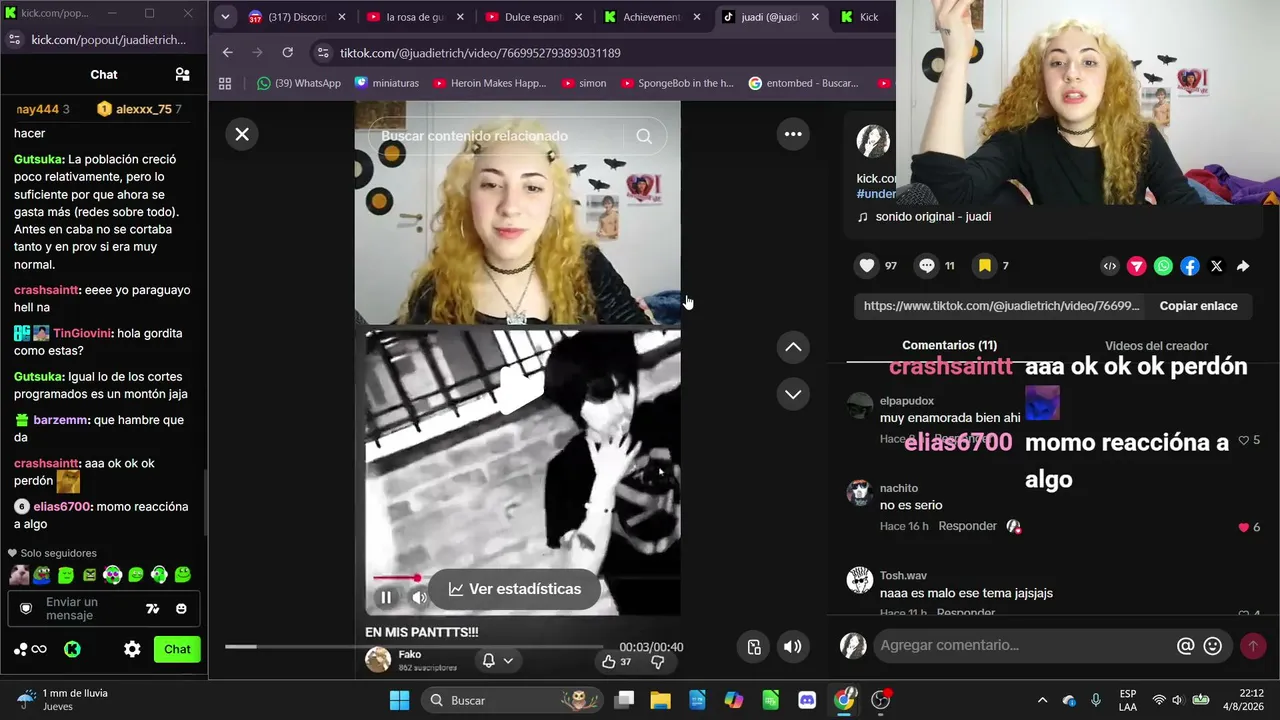Like nachito's comment heart
The height and width of the screenshot is (720, 1280).
(x=1244, y=527)
